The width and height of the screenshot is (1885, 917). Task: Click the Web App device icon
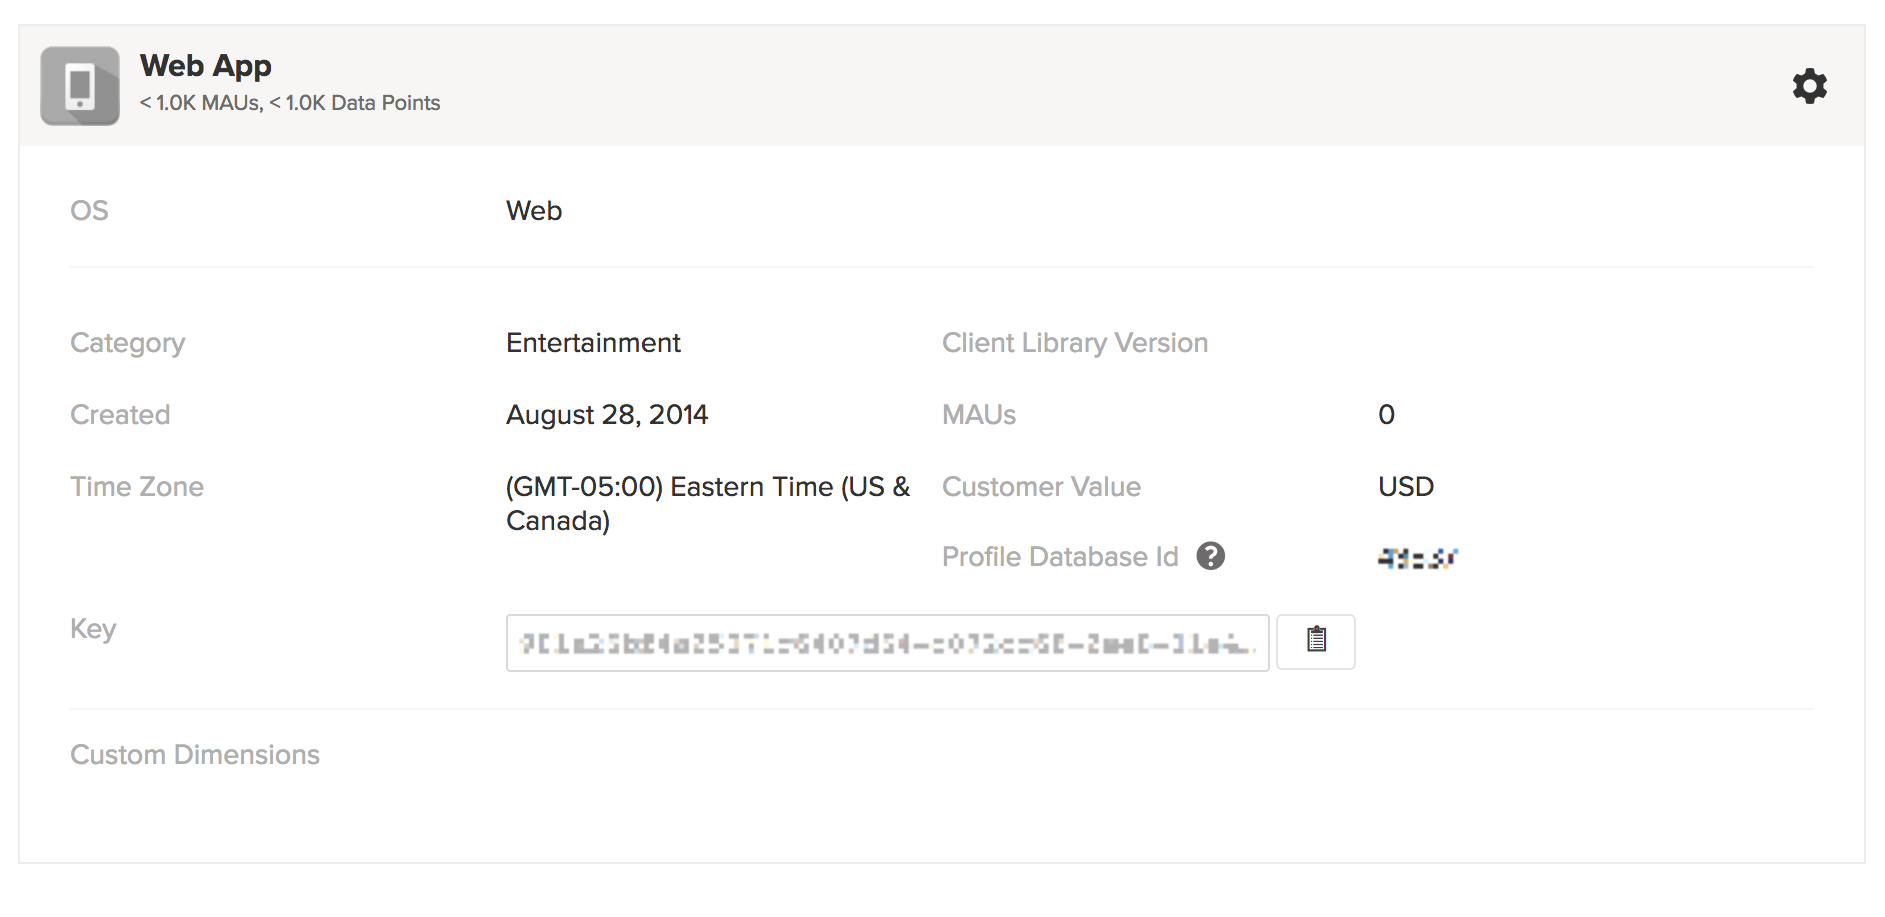pyautogui.click(x=80, y=86)
